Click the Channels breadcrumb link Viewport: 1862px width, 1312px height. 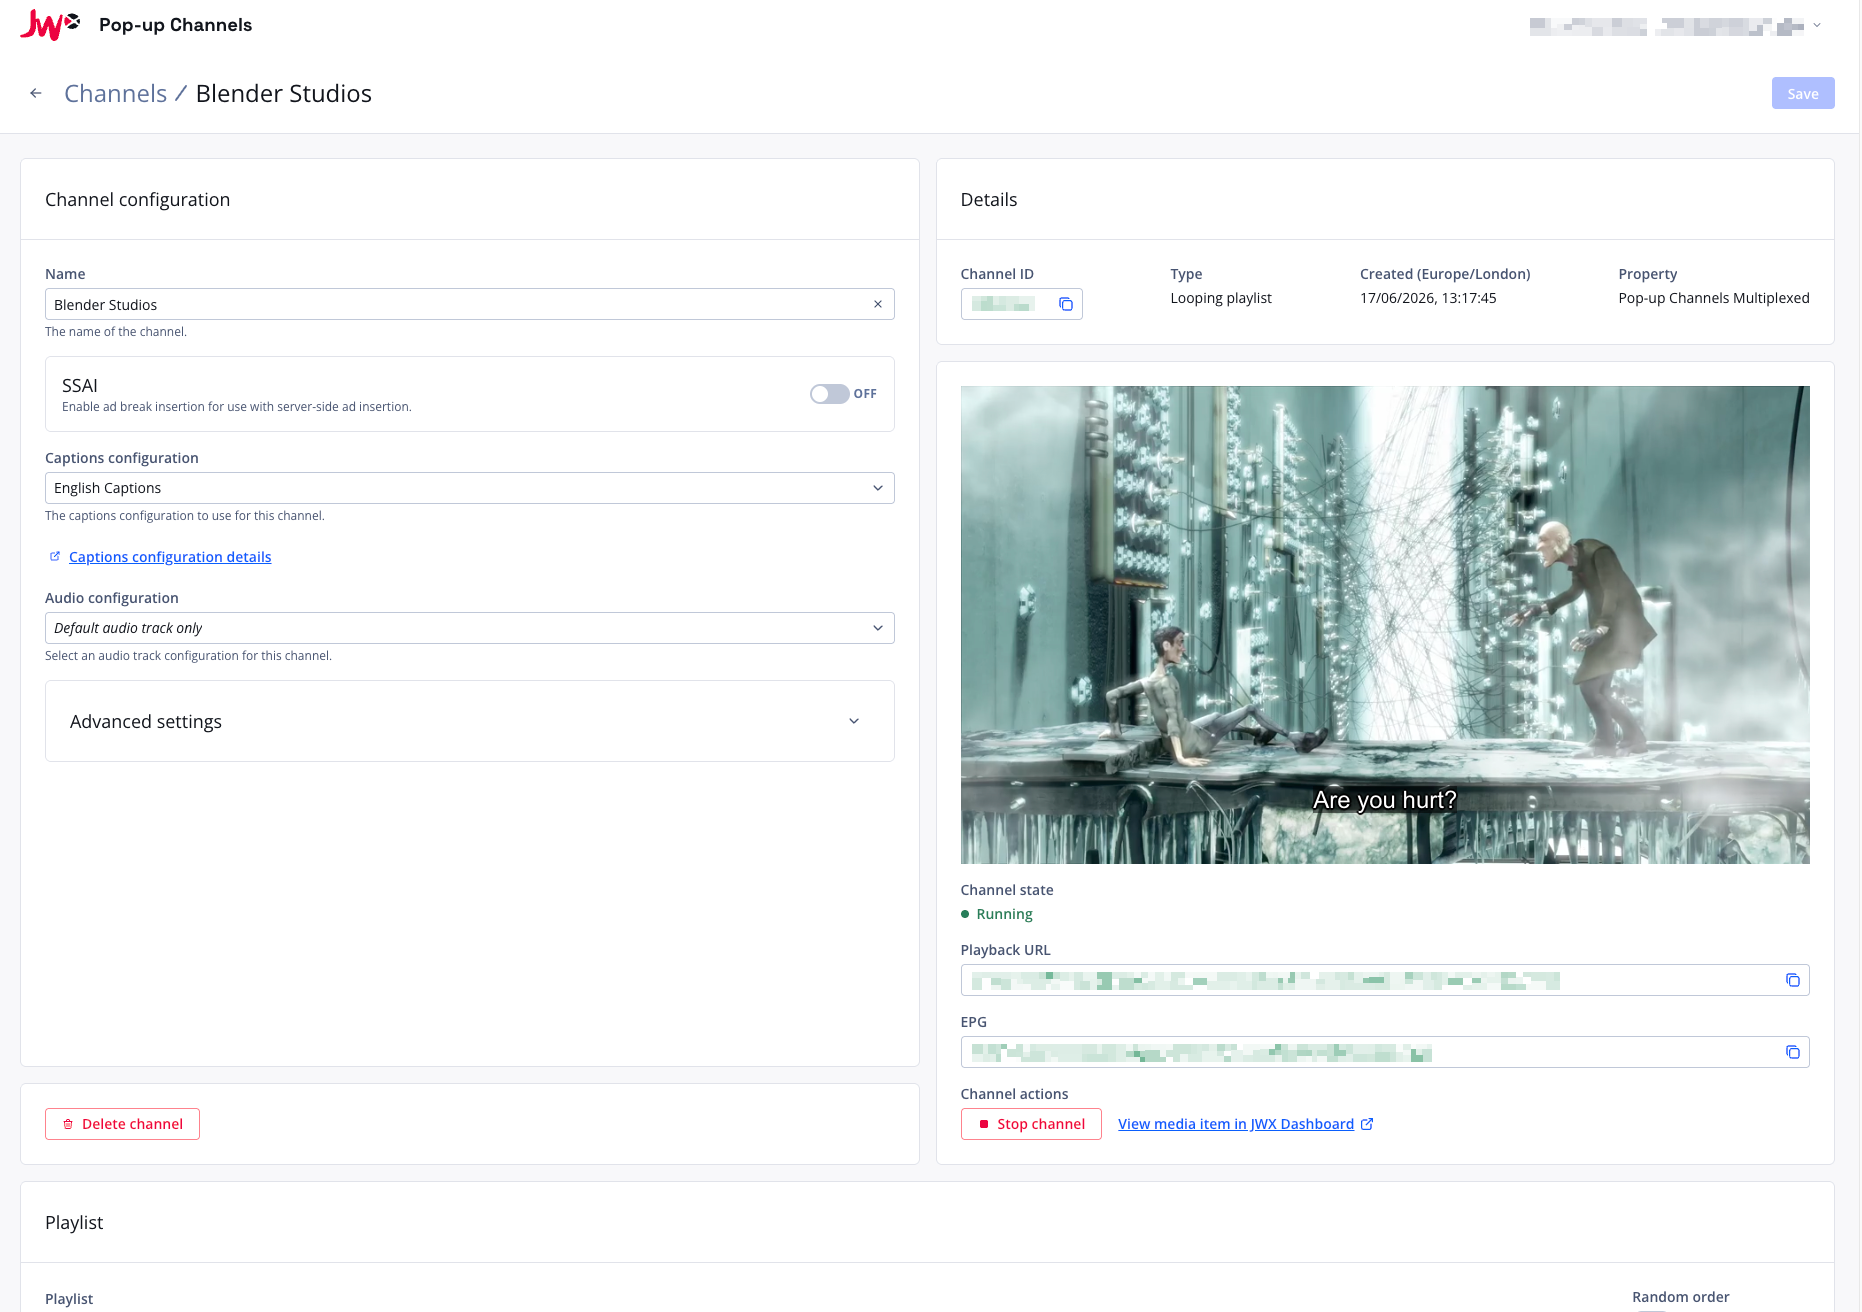116,93
